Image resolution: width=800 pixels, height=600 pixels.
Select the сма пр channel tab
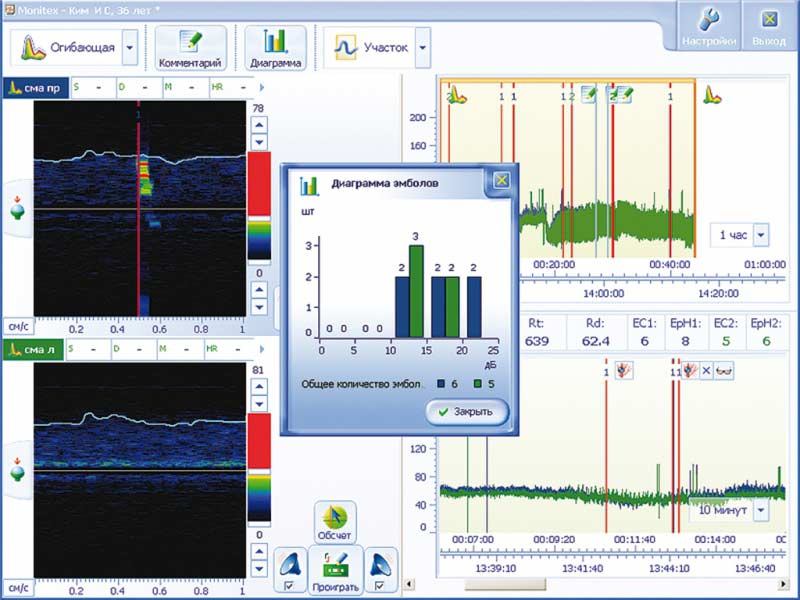[36, 88]
